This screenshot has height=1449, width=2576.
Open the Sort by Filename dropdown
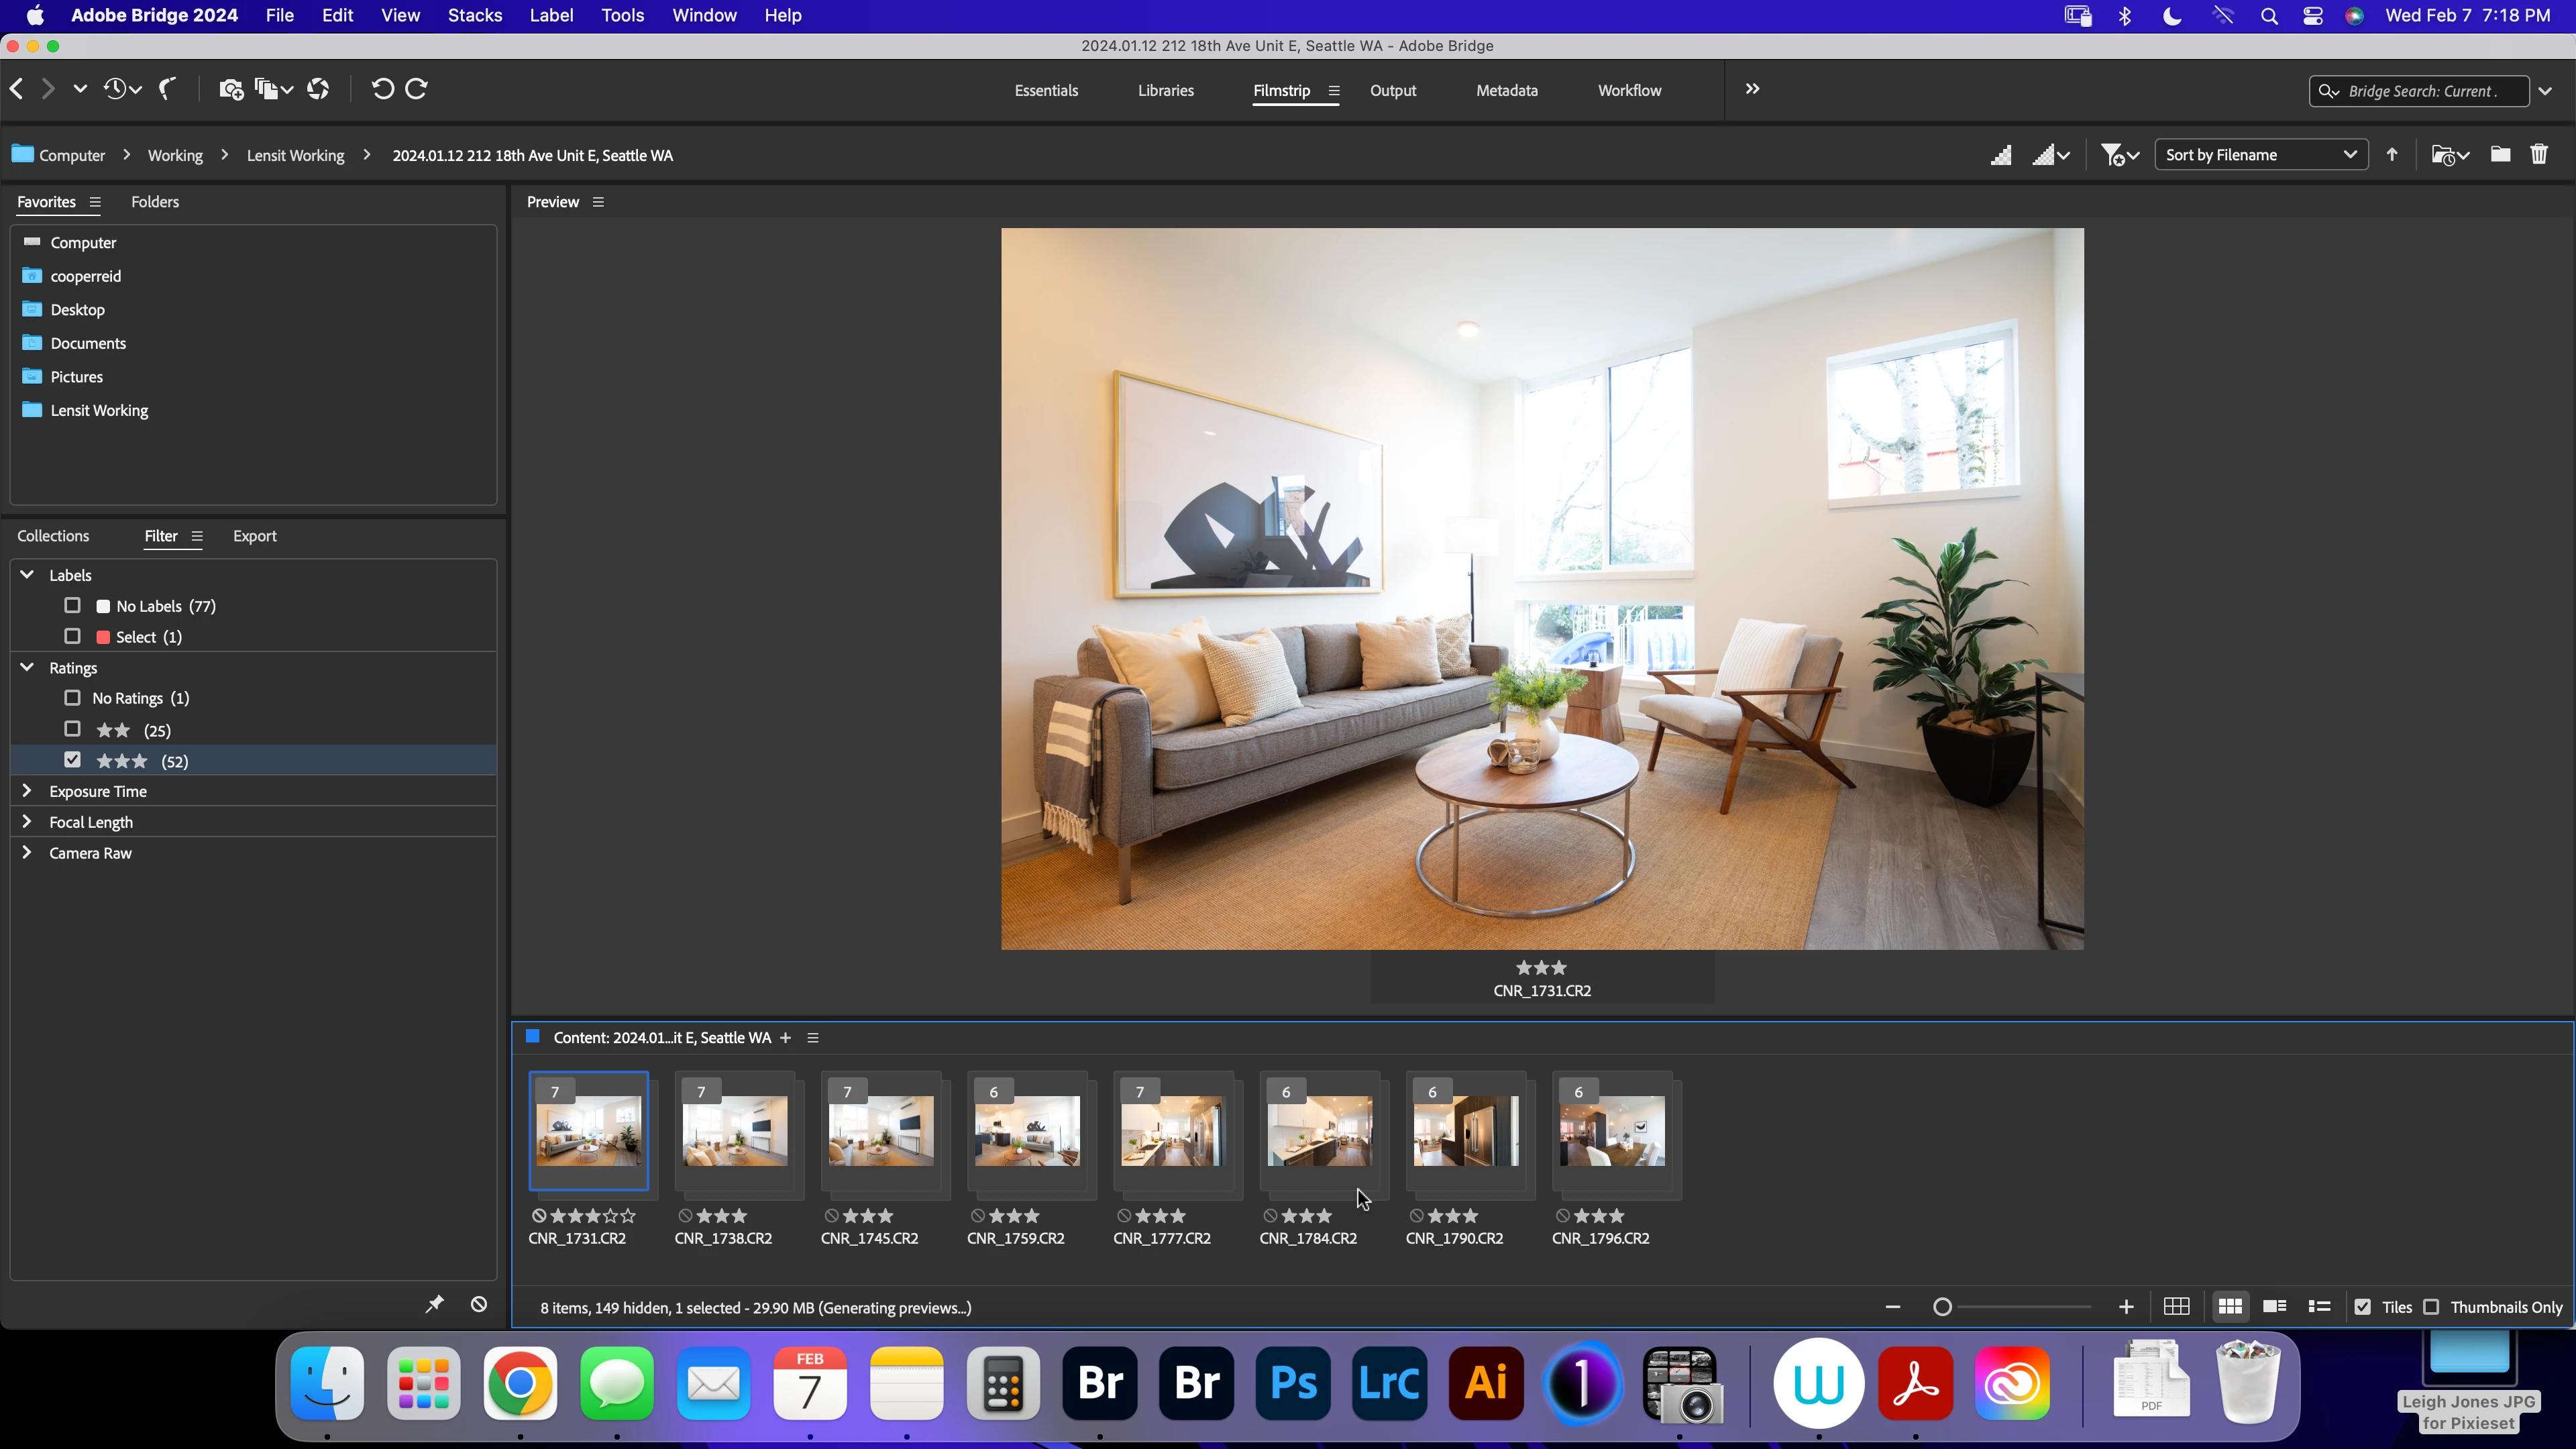click(x=2260, y=155)
